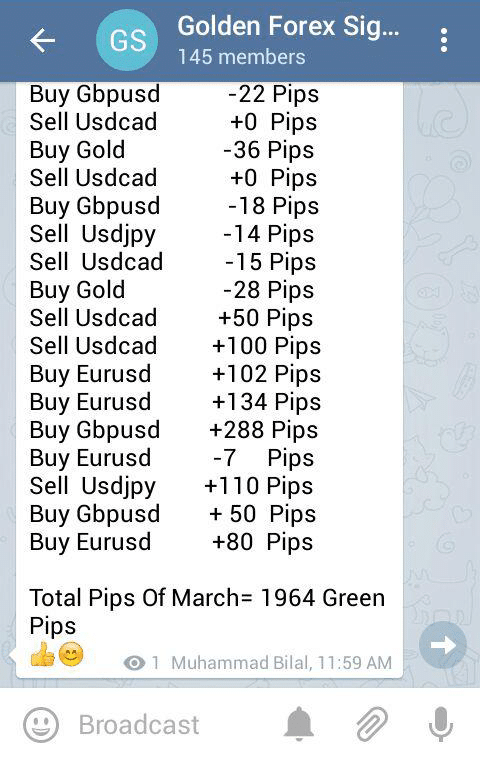Tap the Buy Gold -36 Pips line

(172, 150)
